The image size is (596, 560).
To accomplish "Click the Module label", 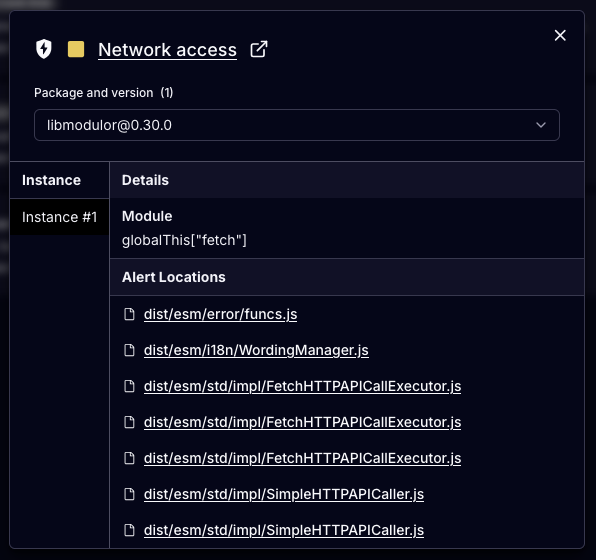I will 147,216.
